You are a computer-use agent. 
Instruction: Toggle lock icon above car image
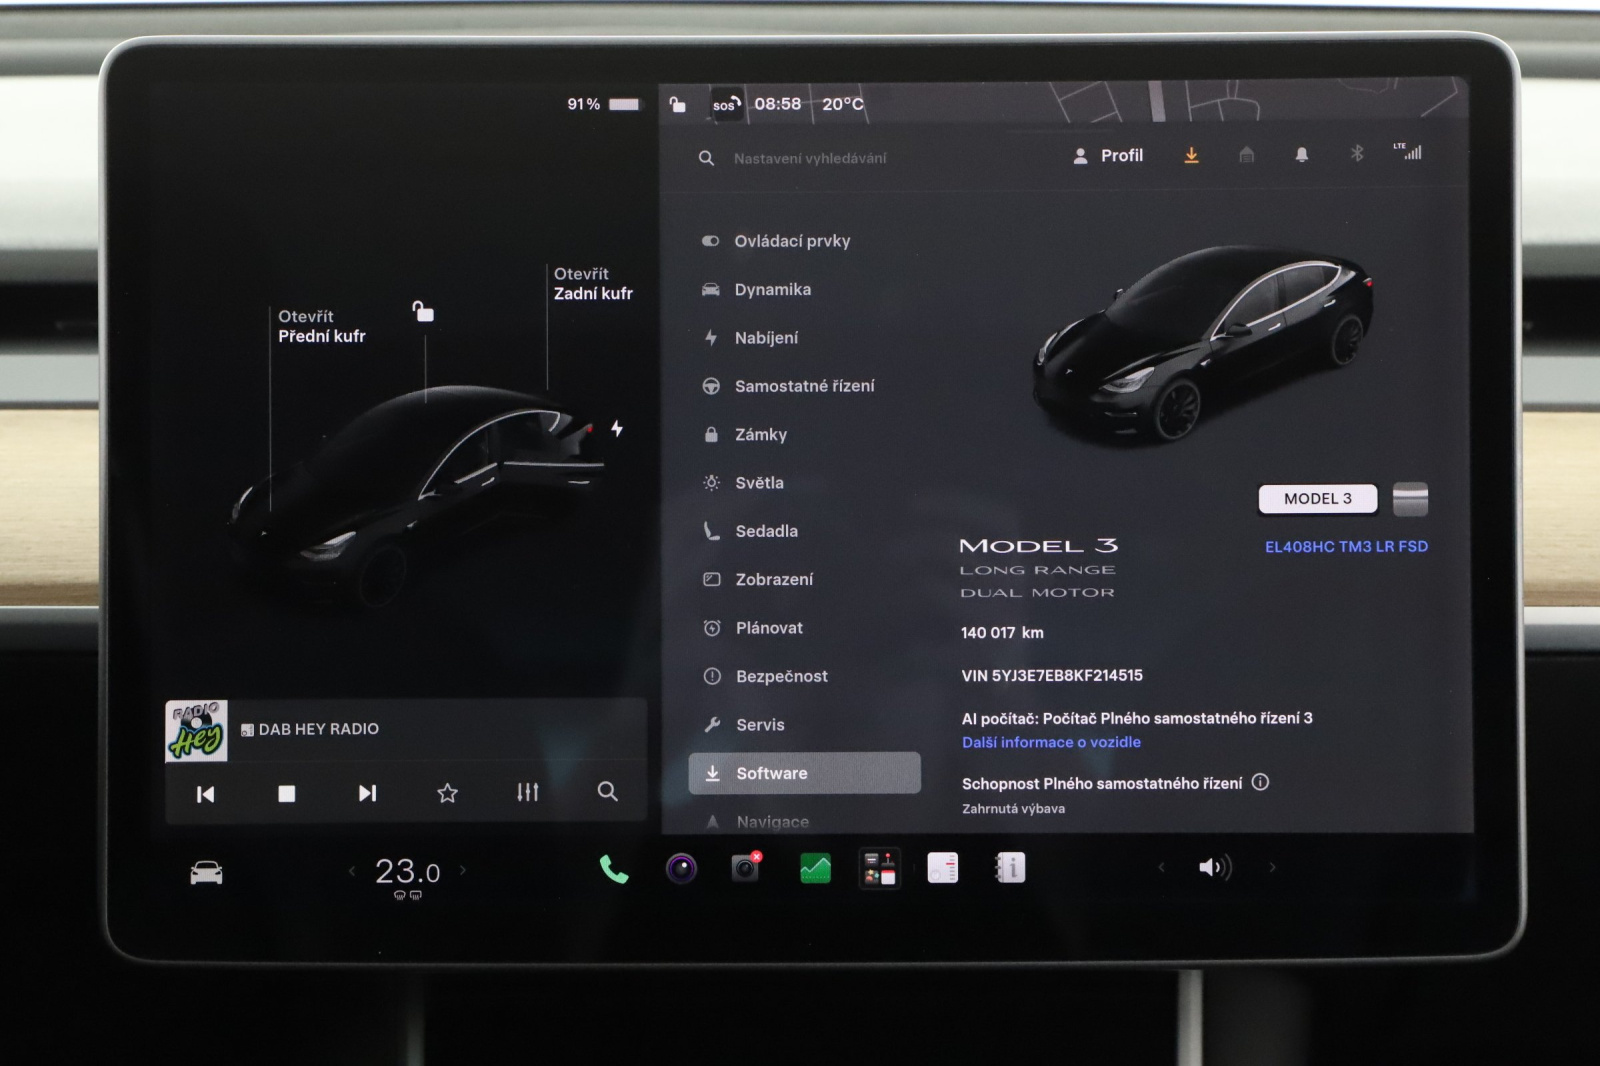tap(423, 311)
